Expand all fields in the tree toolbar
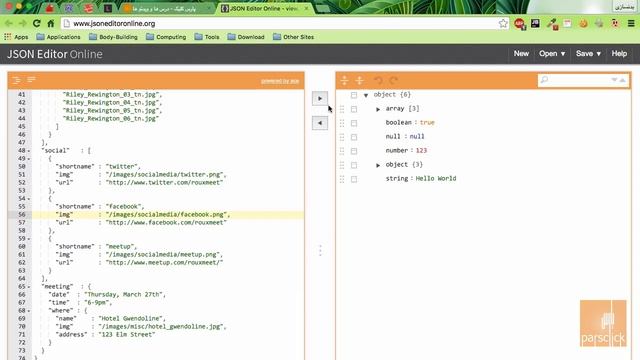640x360 pixels. coord(344,80)
